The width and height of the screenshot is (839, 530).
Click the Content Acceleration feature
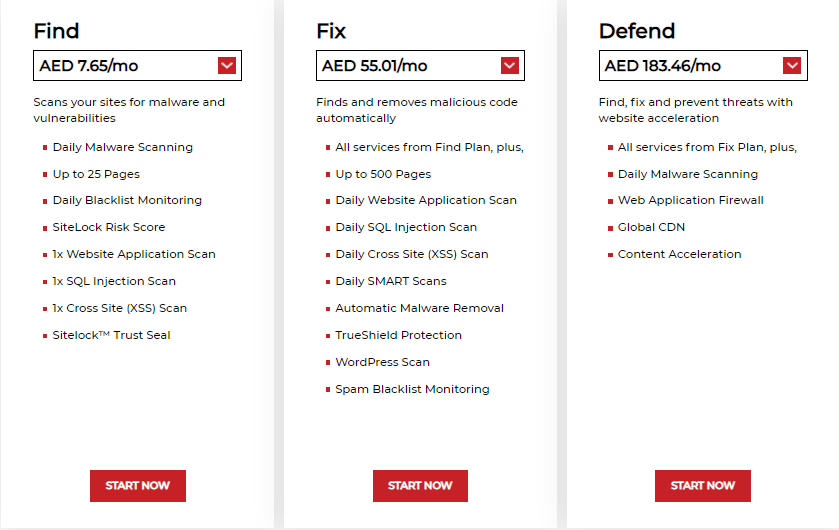click(x=679, y=254)
